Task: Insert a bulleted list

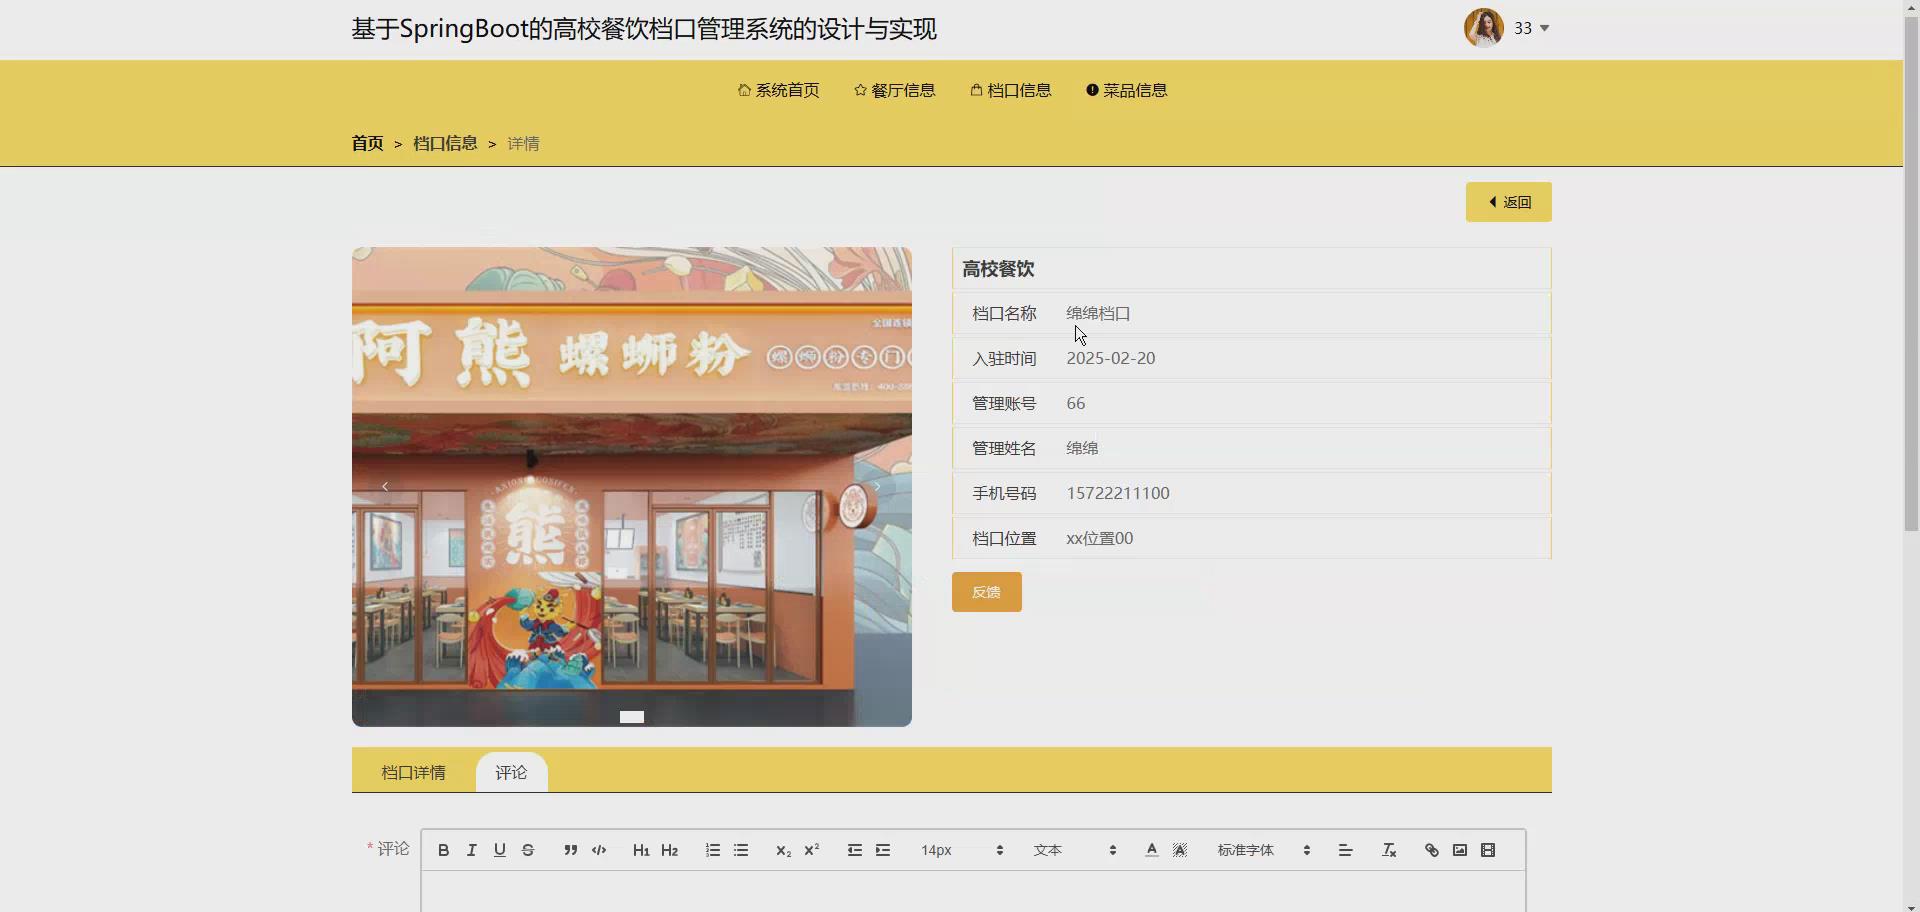Action: point(740,850)
